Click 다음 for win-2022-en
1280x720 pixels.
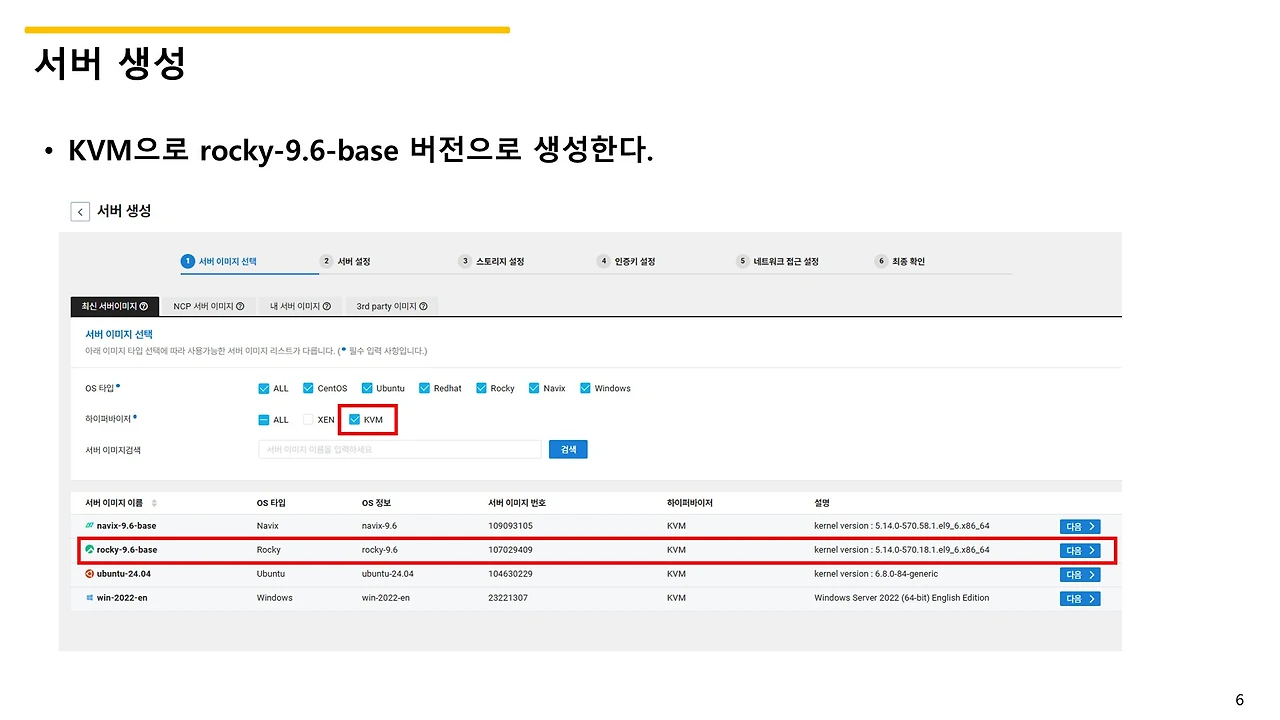1080,598
